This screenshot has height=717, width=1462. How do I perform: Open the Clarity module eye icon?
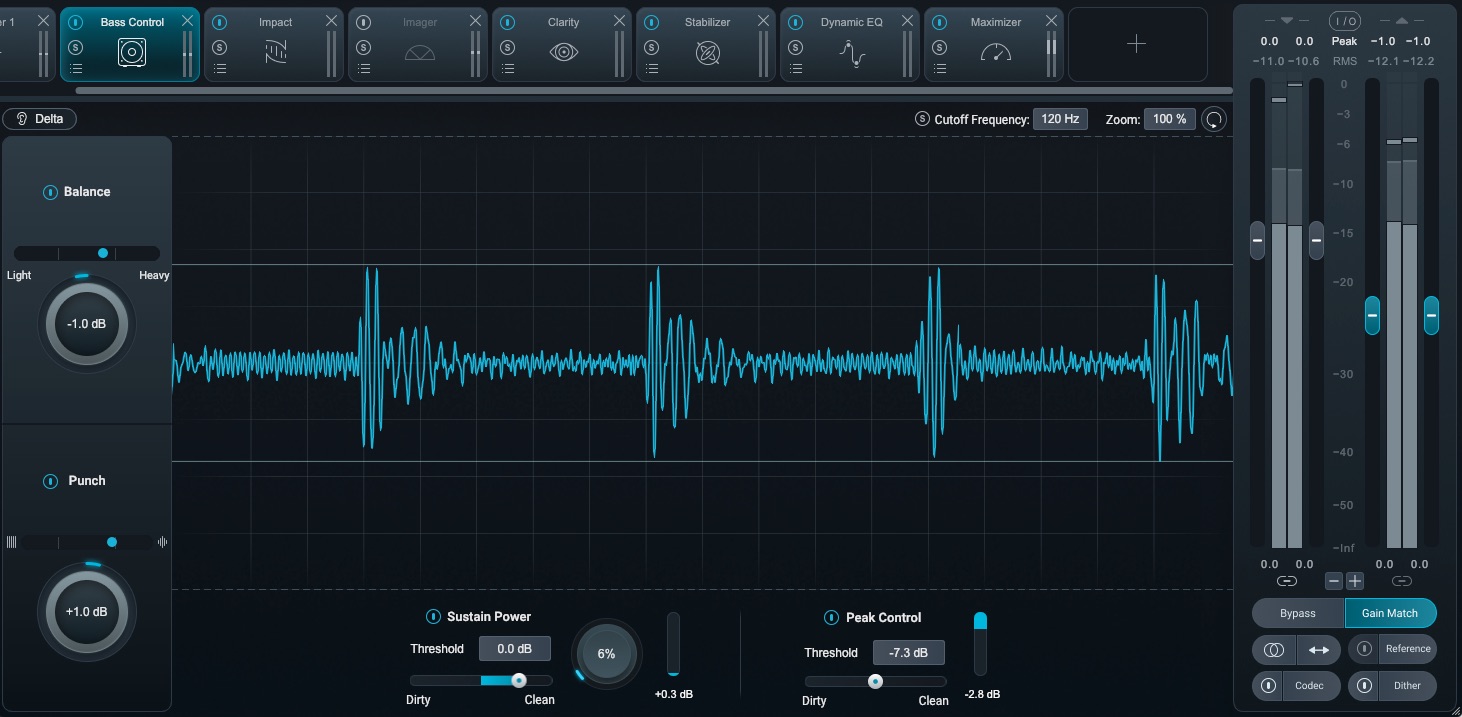point(564,53)
